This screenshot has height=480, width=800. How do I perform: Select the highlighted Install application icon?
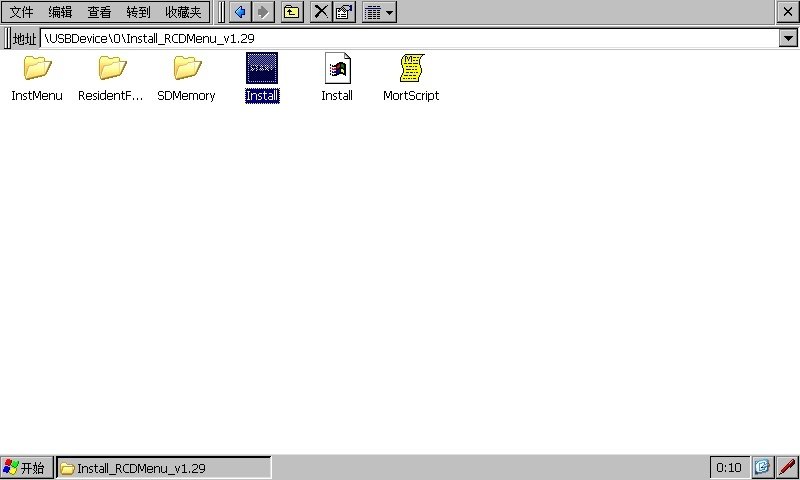coord(262,69)
